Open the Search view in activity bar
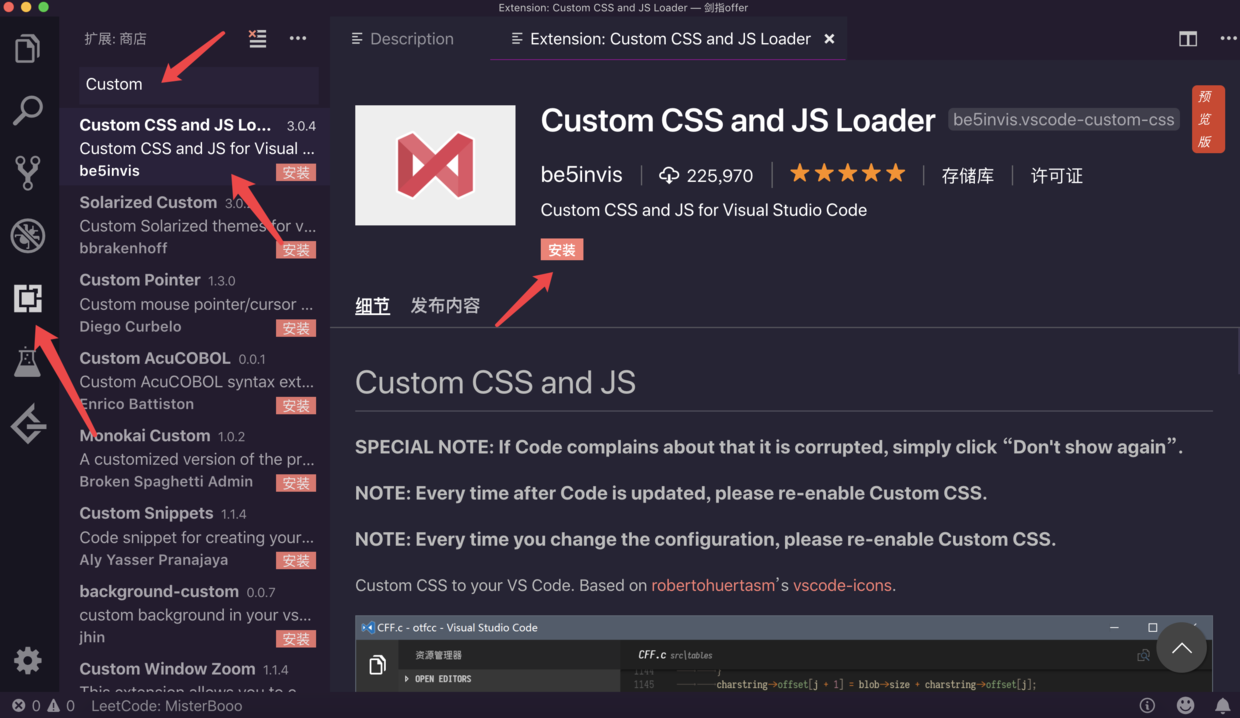 coord(28,110)
